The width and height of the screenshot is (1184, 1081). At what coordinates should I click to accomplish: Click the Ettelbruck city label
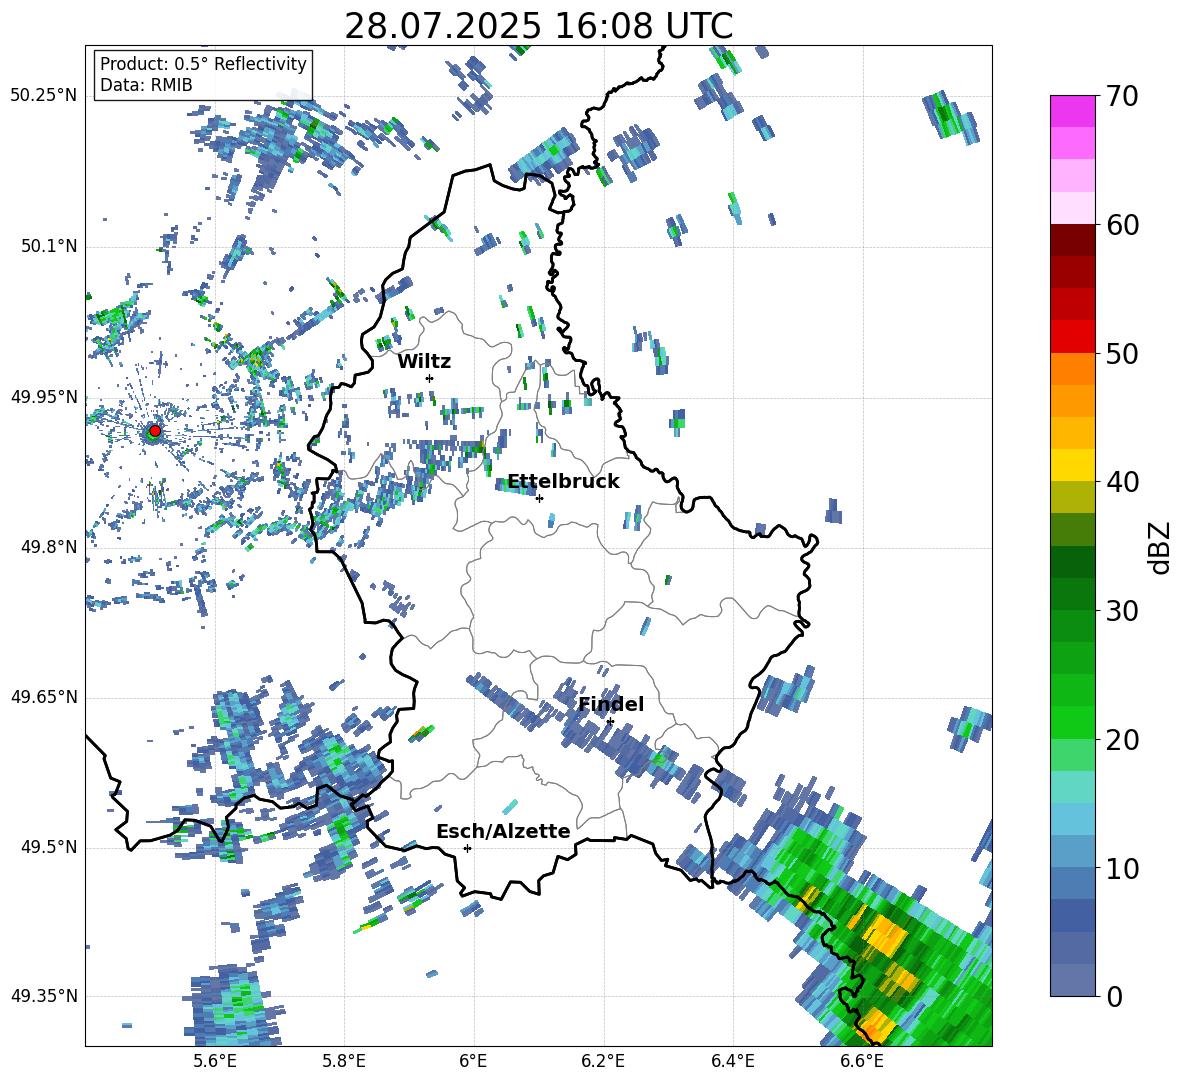pyautogui.click(x=563, y=482)
